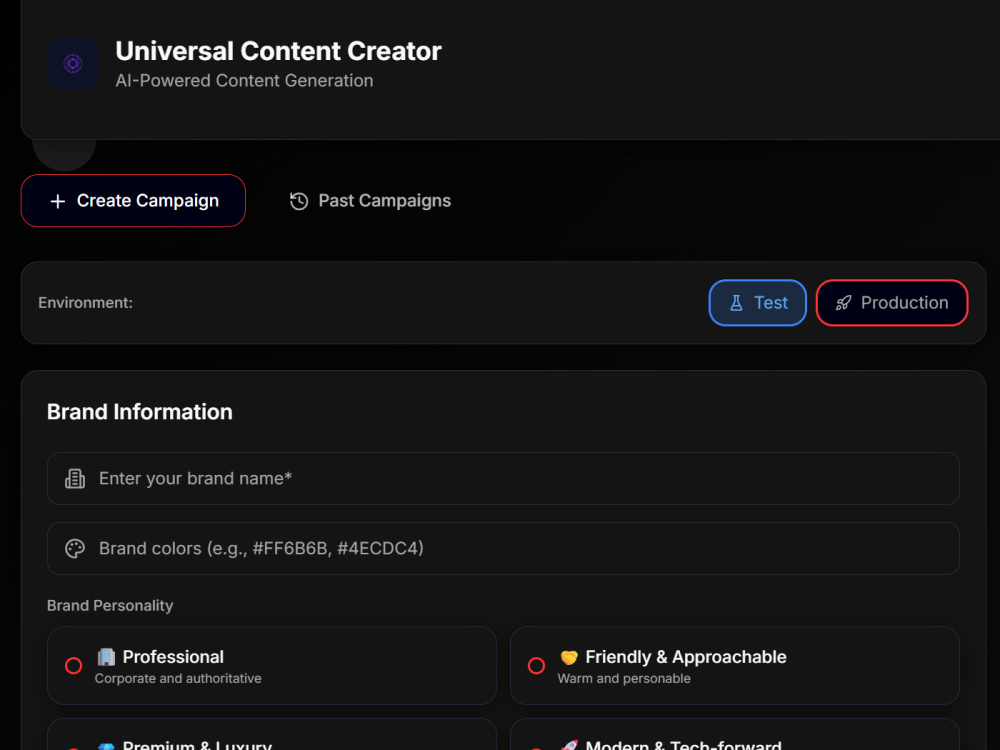Click the Brand Information heading

140,412
